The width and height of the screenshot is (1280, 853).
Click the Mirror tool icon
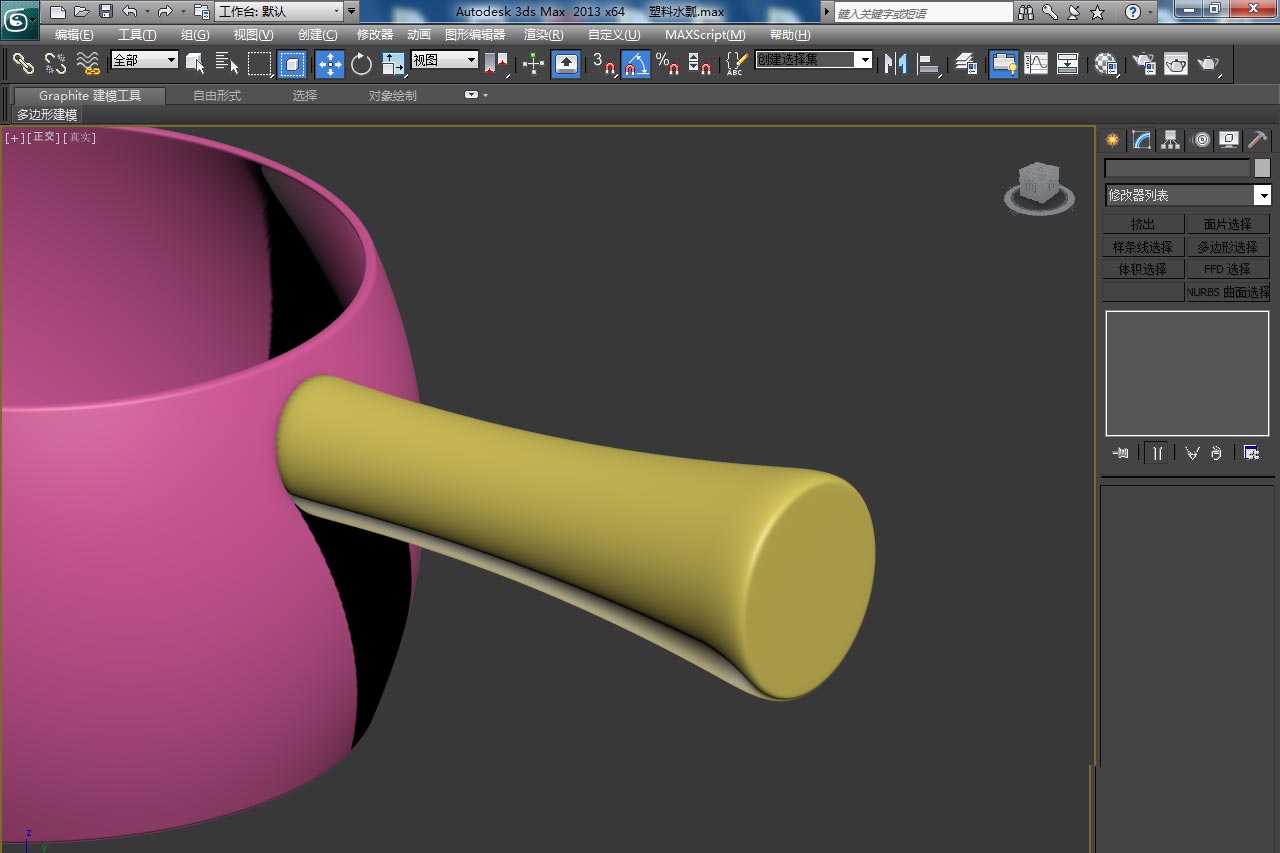[x=896, y=65]
